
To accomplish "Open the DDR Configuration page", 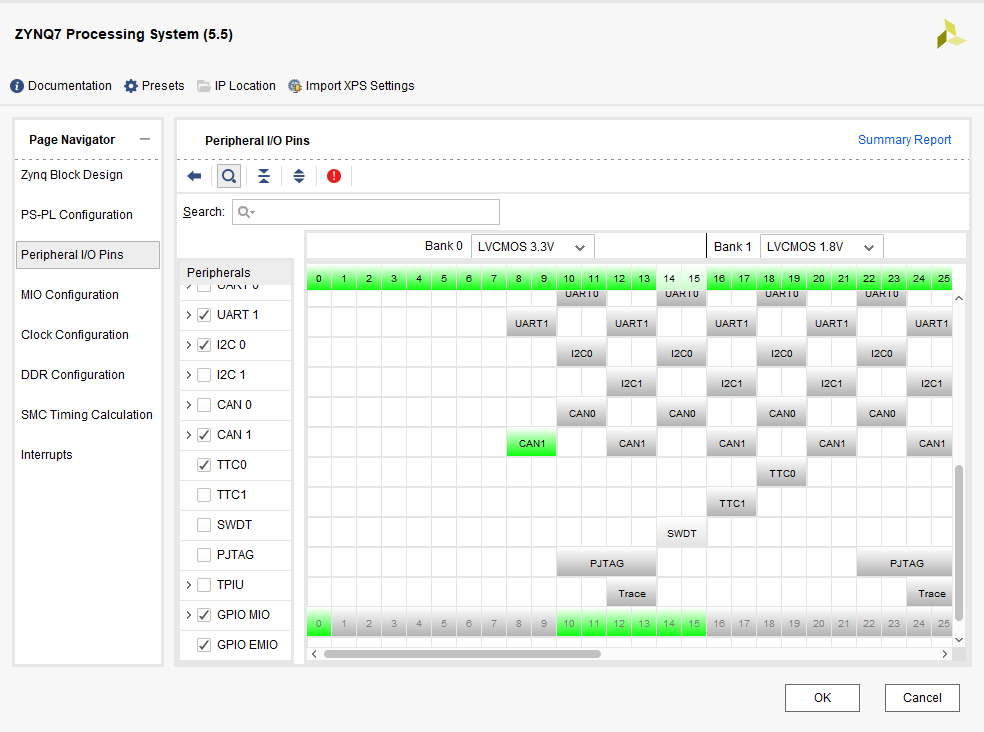I will click(73, 375).
